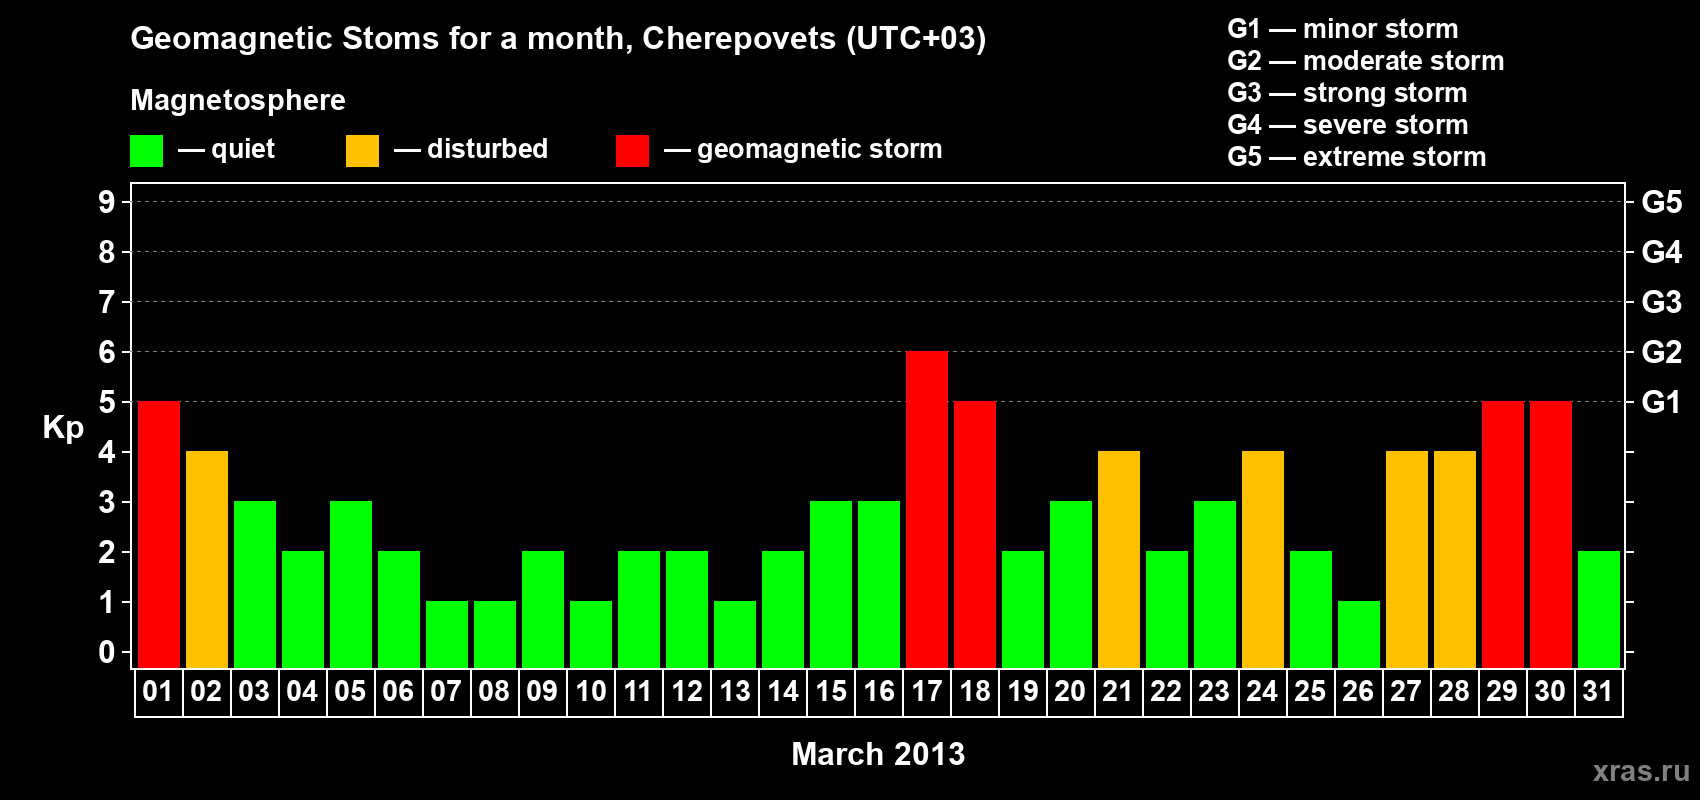Click date label 22 on the axis
The height and width of the screenshot is (800, 1700).
[x=1166, y=691]
